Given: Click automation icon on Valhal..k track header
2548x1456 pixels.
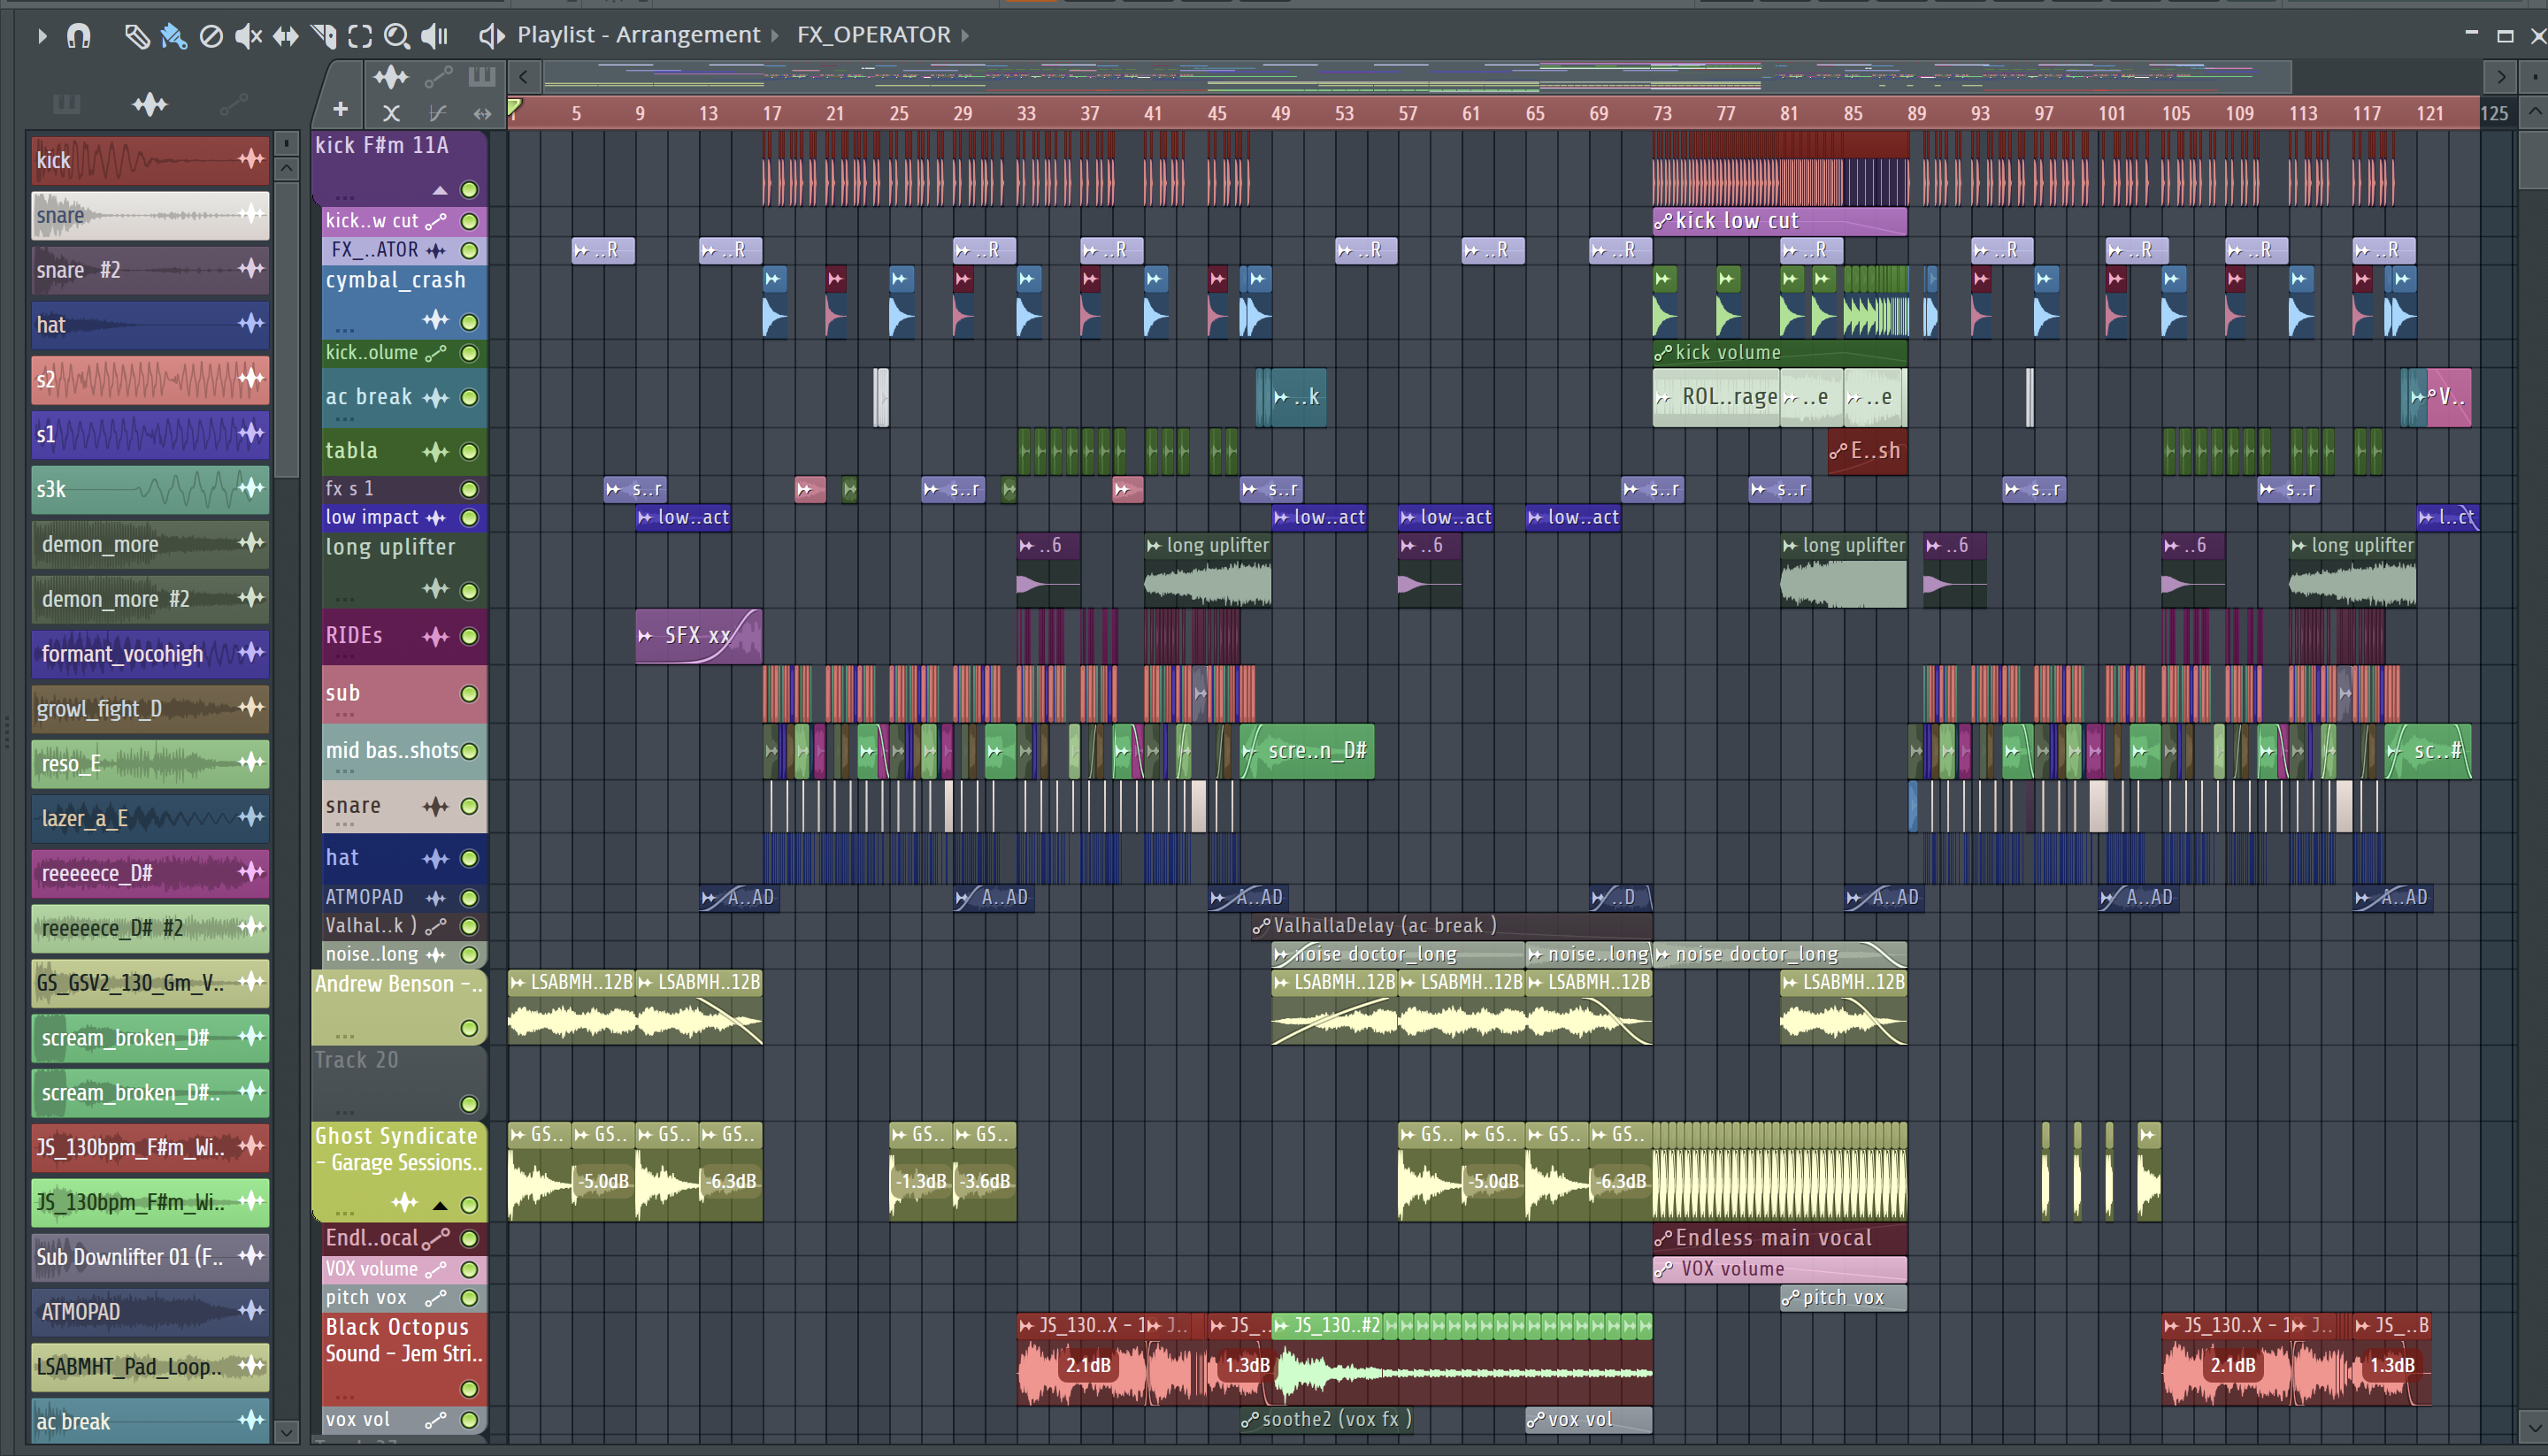Looking at the screenshot, I should click(x=435, y=926).
